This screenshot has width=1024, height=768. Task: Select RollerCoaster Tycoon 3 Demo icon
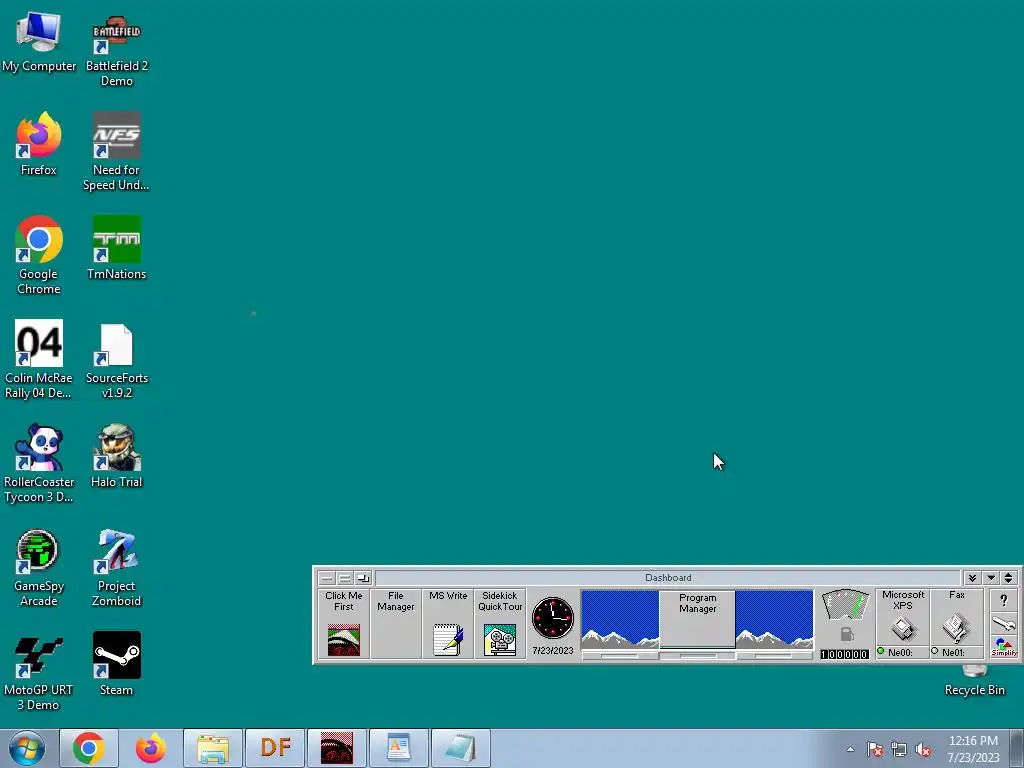click(39, 463)
